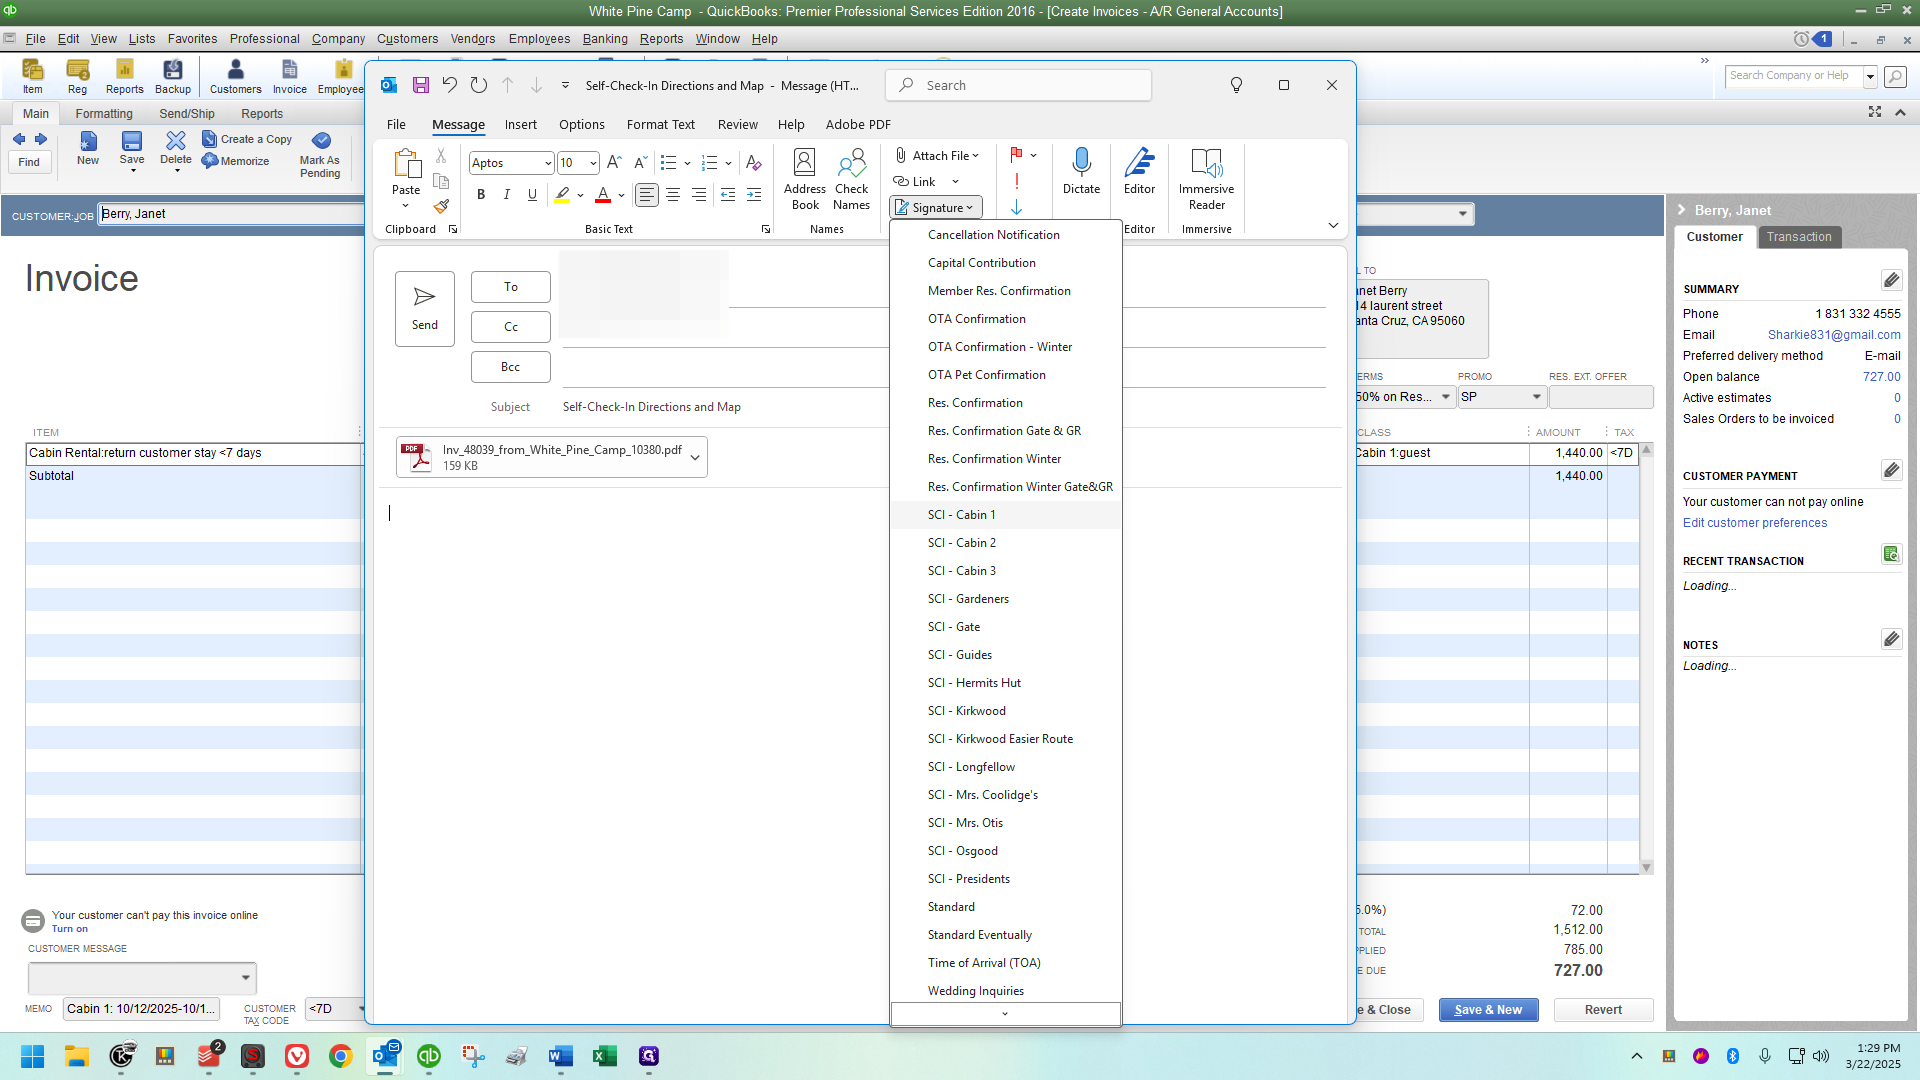Click Clear Formatting icon

point(753,163)
